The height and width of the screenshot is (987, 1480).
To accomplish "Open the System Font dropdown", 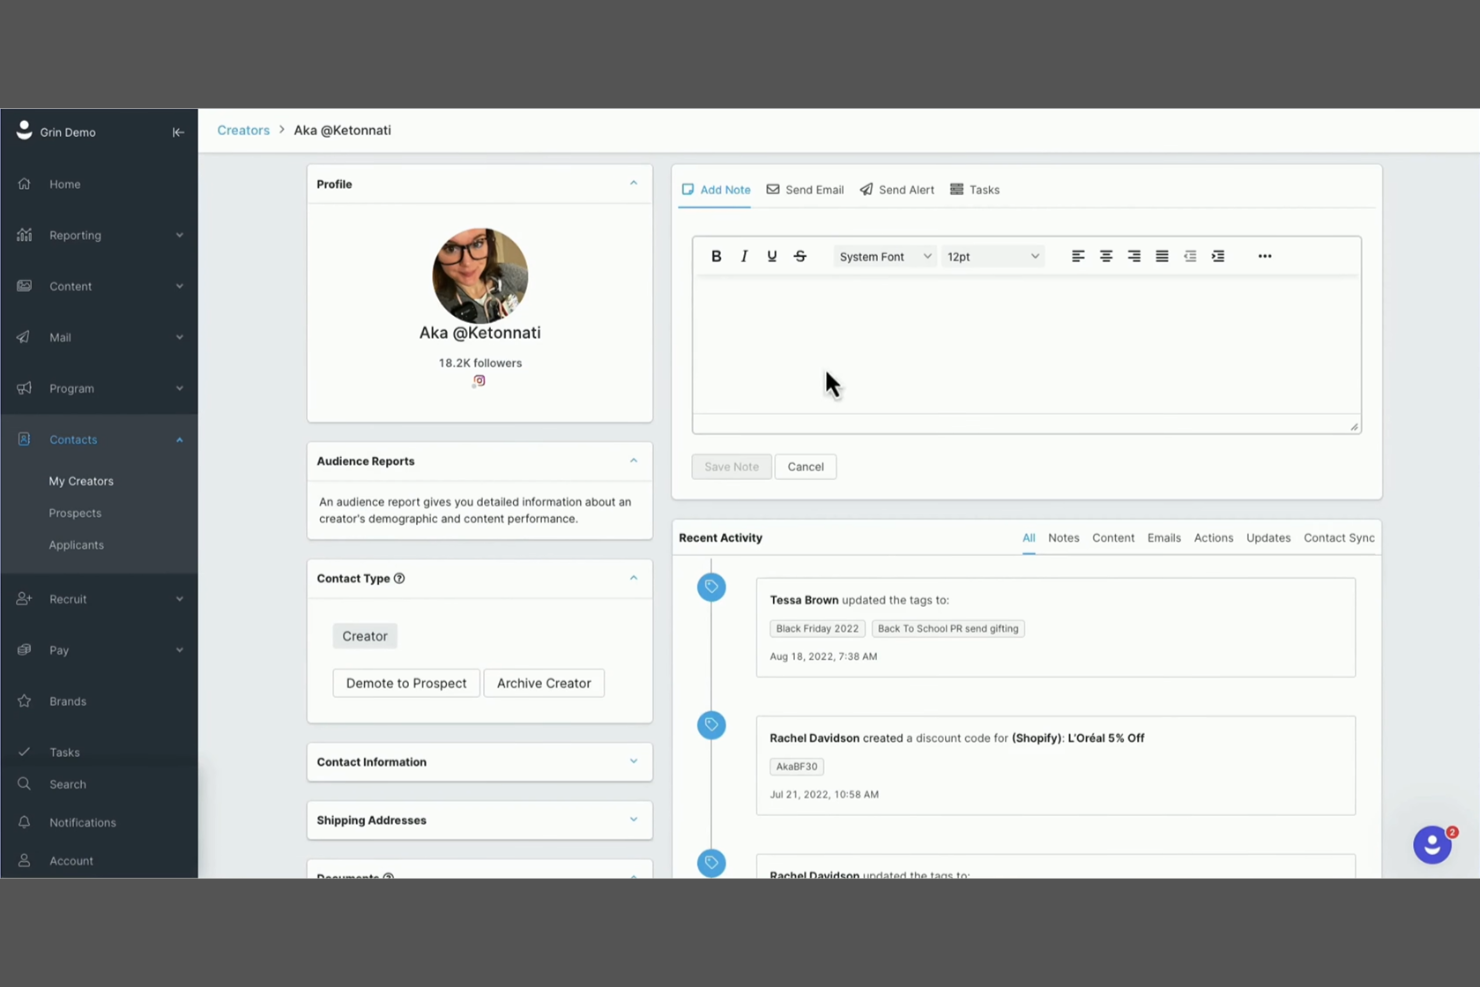I will click(883, 256).
